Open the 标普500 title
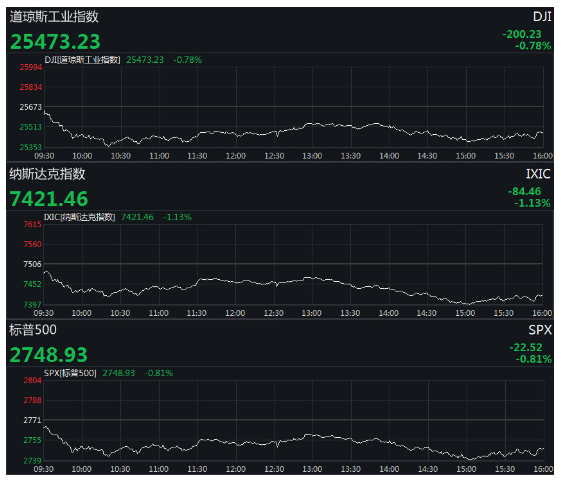The image size is (561, 480). click(33, 330)
